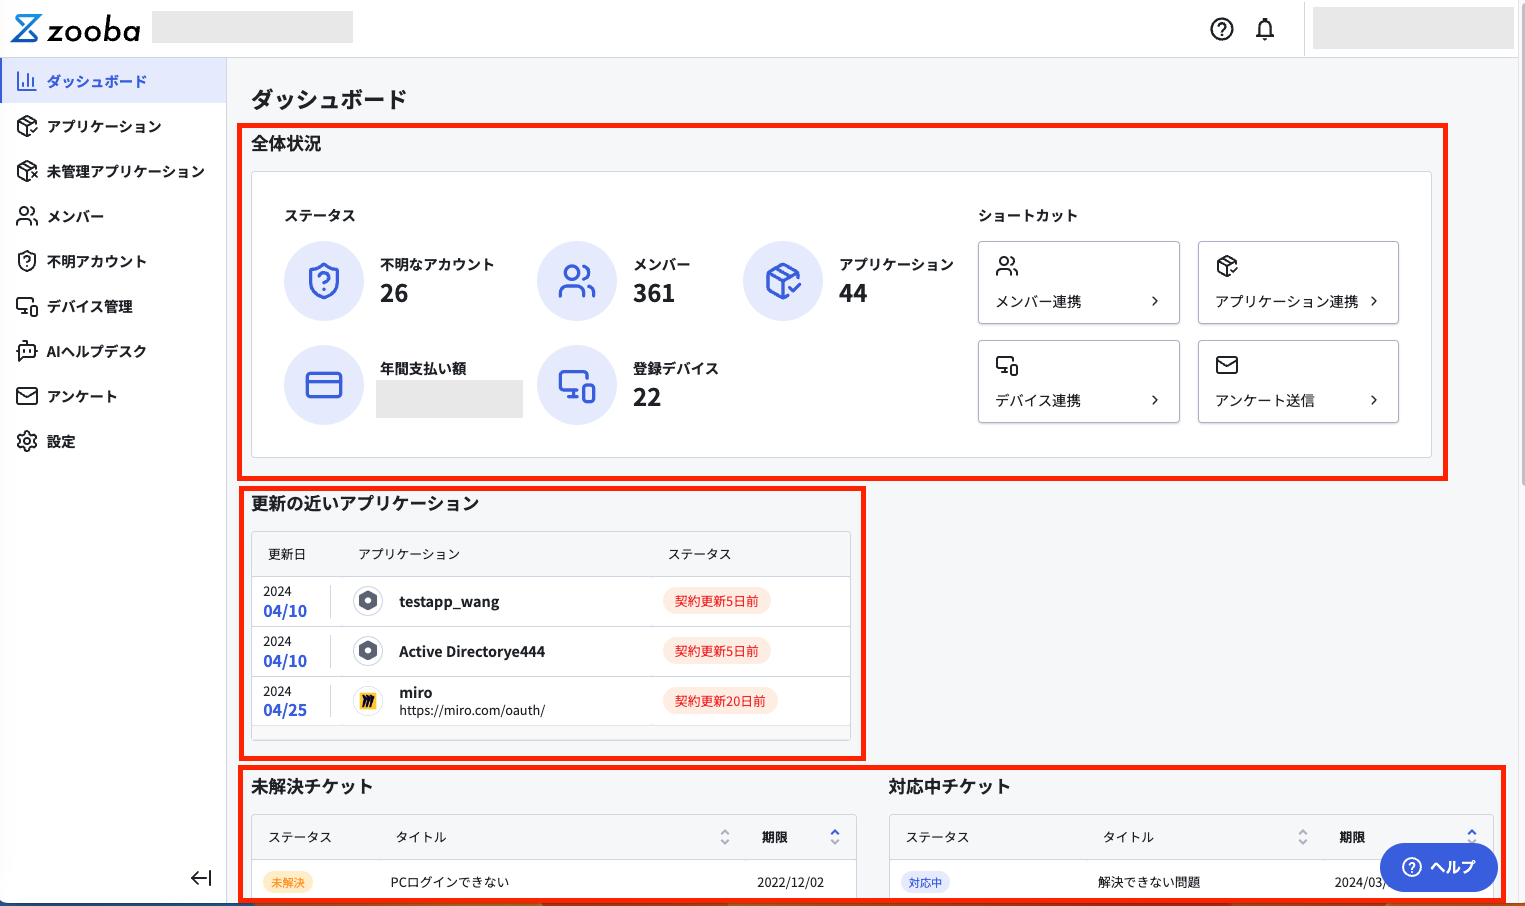Open the アプリケーション連携 shortcut
The image size is (1525, 906).
click(1298, 283)
